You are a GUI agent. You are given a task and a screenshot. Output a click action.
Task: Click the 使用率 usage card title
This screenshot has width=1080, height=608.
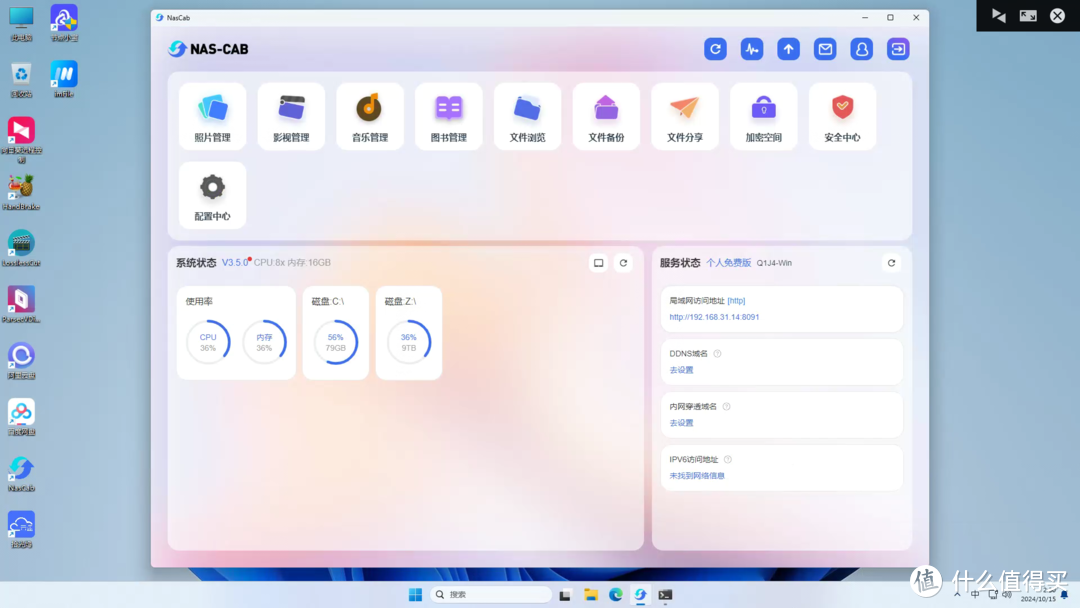199,302
